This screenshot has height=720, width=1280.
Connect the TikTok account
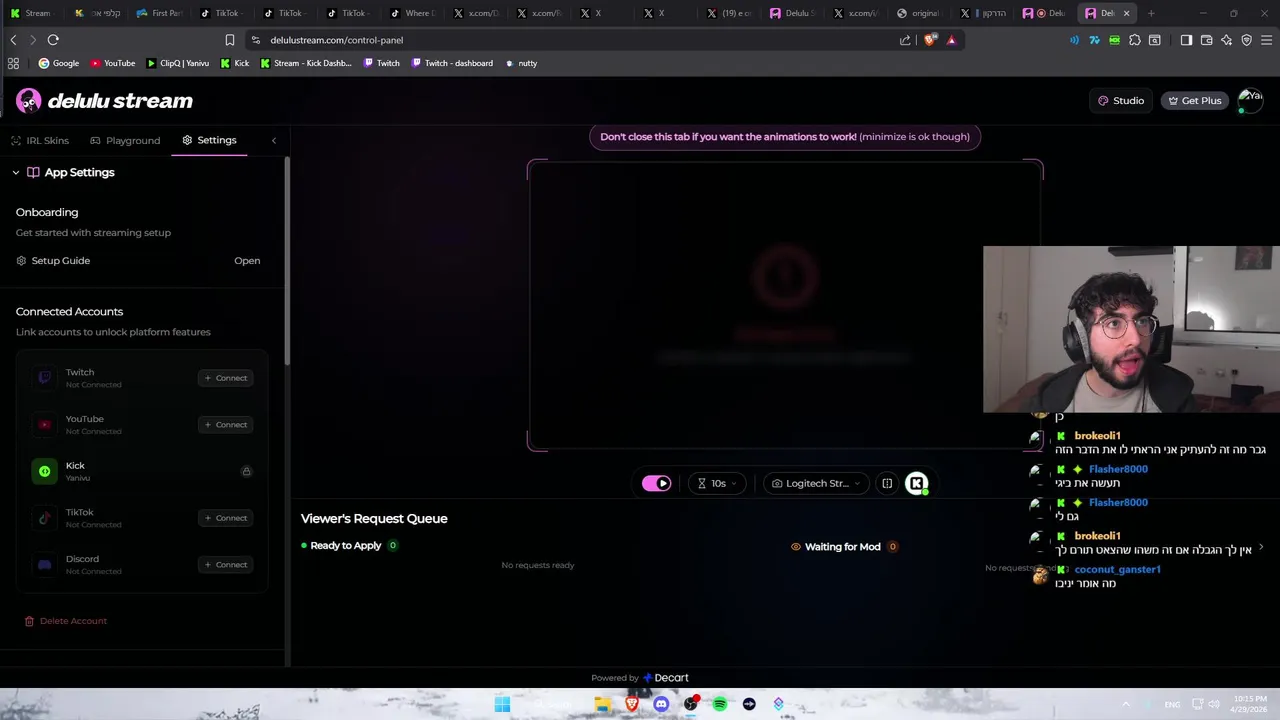point(225,518)
